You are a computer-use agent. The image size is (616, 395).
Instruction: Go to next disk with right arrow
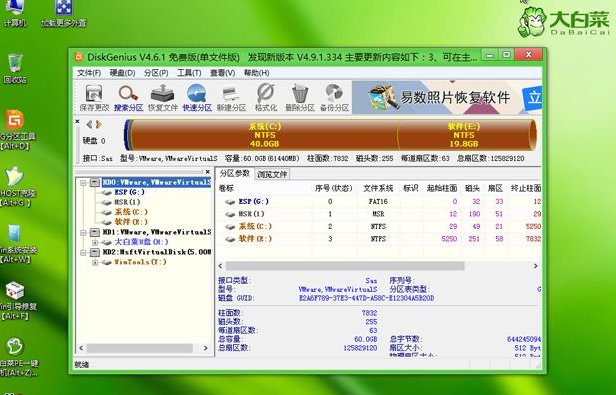pyautogui.click(x=98, y=125)
